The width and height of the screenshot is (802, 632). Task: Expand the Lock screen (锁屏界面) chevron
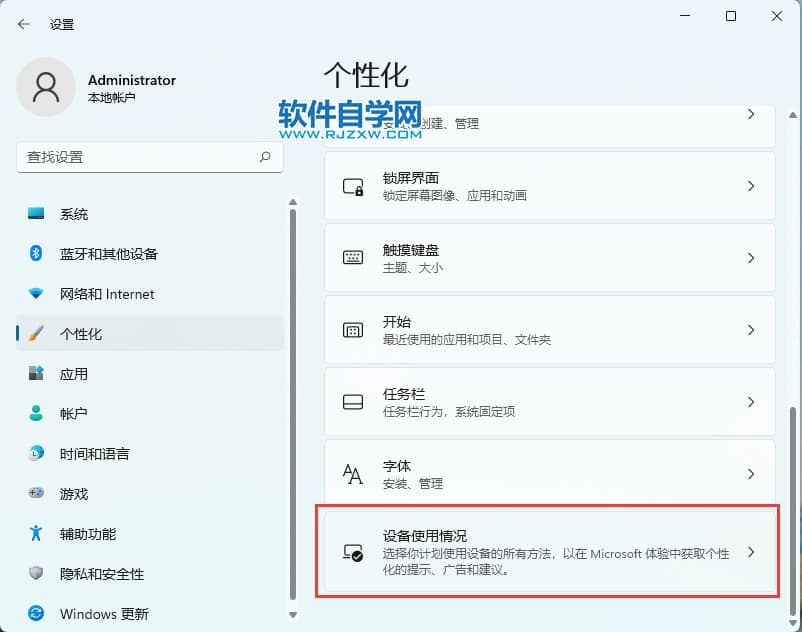point(751,186)
